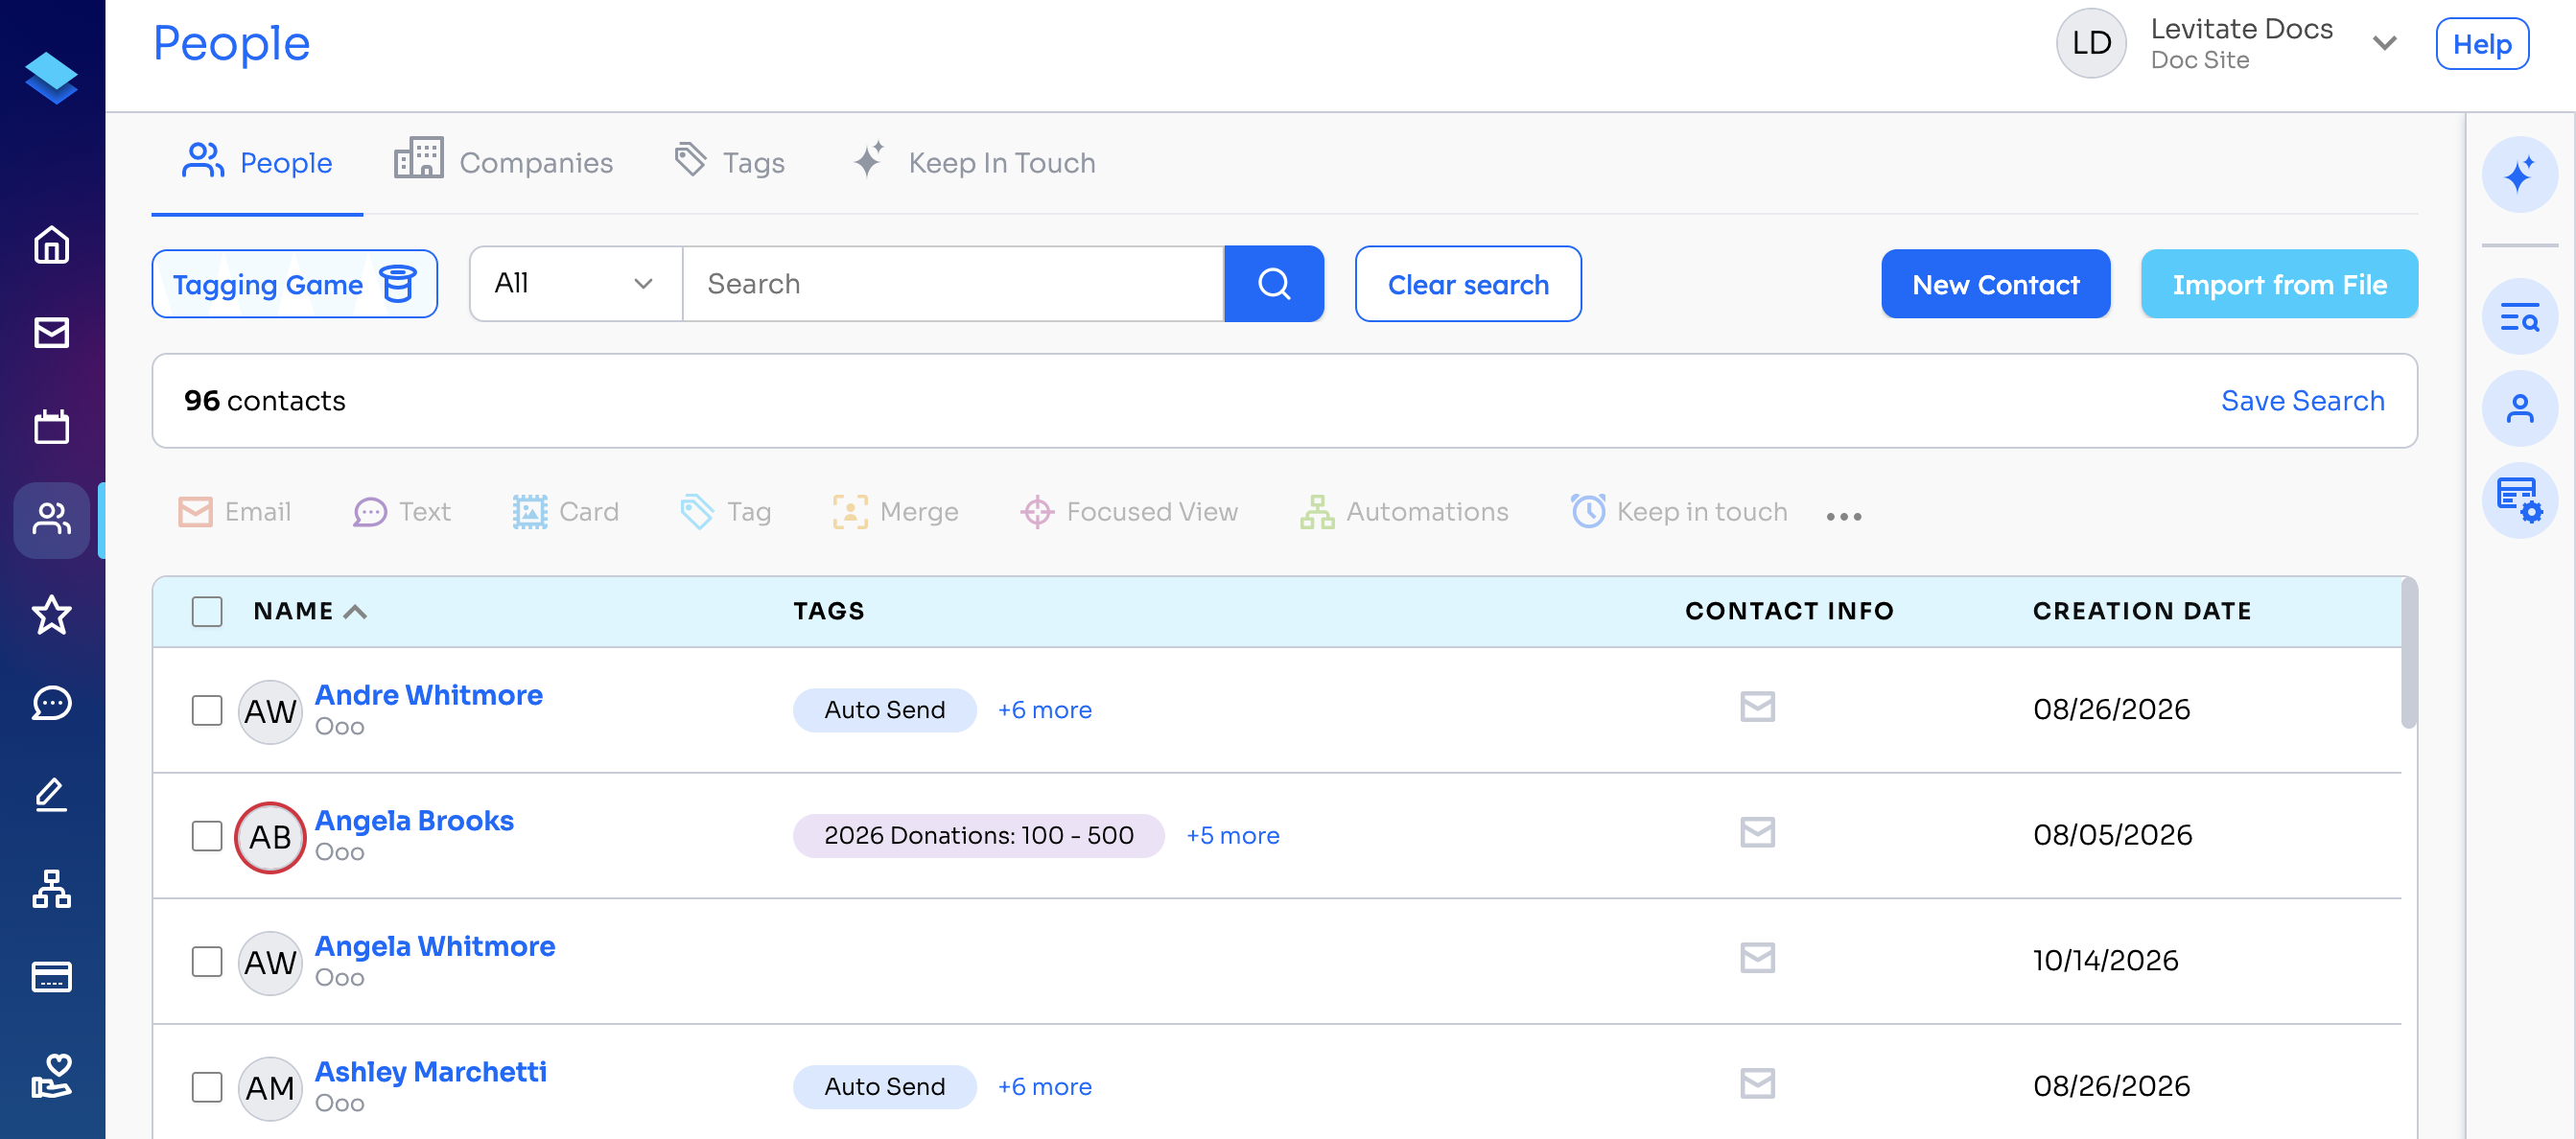This screenshot has height=1139, width=2576.
Task: Click the New Contact button
Action: tap(1995, 284)
